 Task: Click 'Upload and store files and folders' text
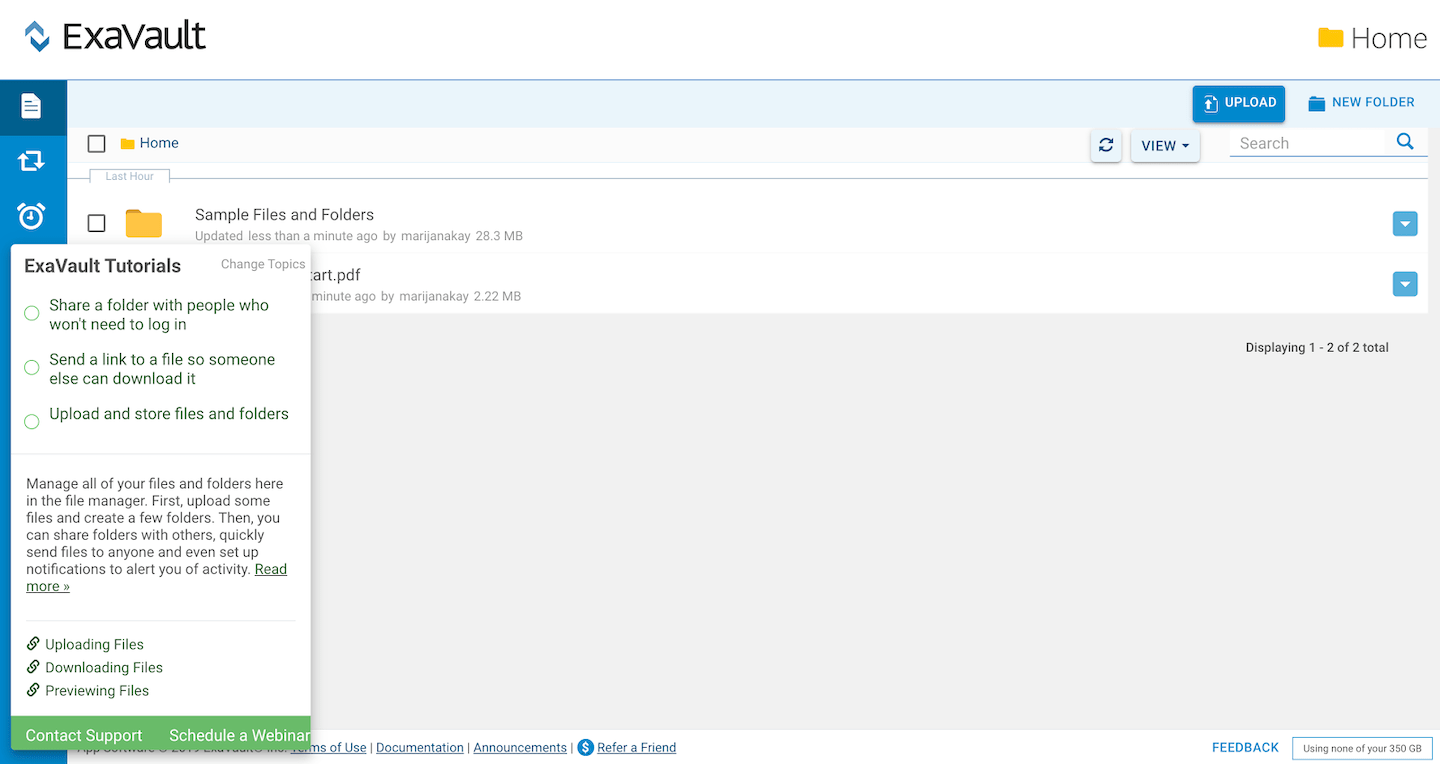tap(169, 413)
